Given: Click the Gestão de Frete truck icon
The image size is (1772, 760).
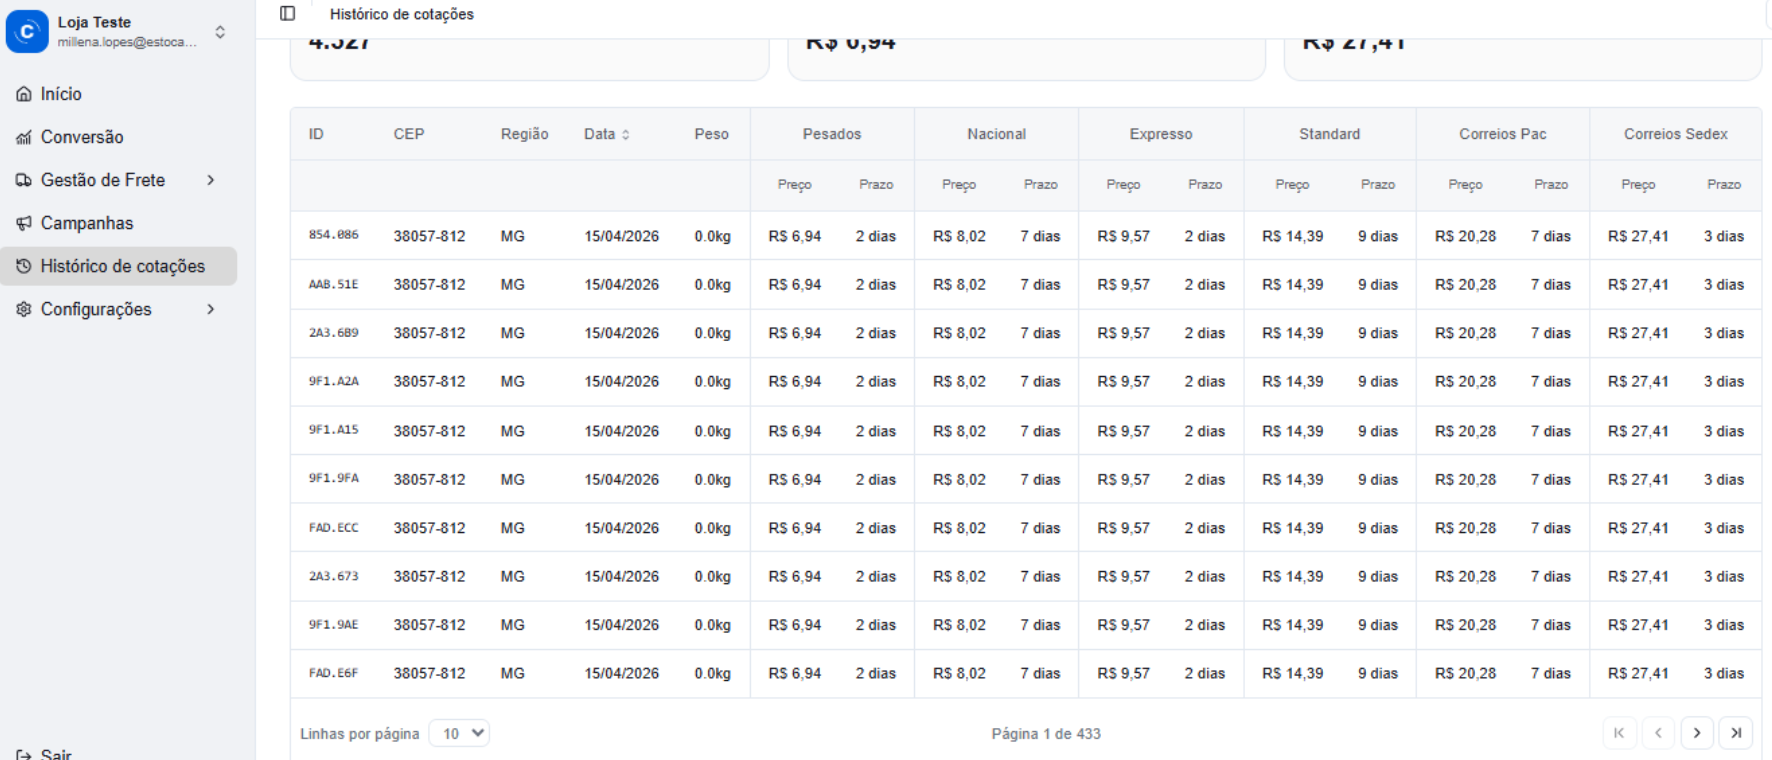Looking at the screenshot, I should (x=24, y=180).
